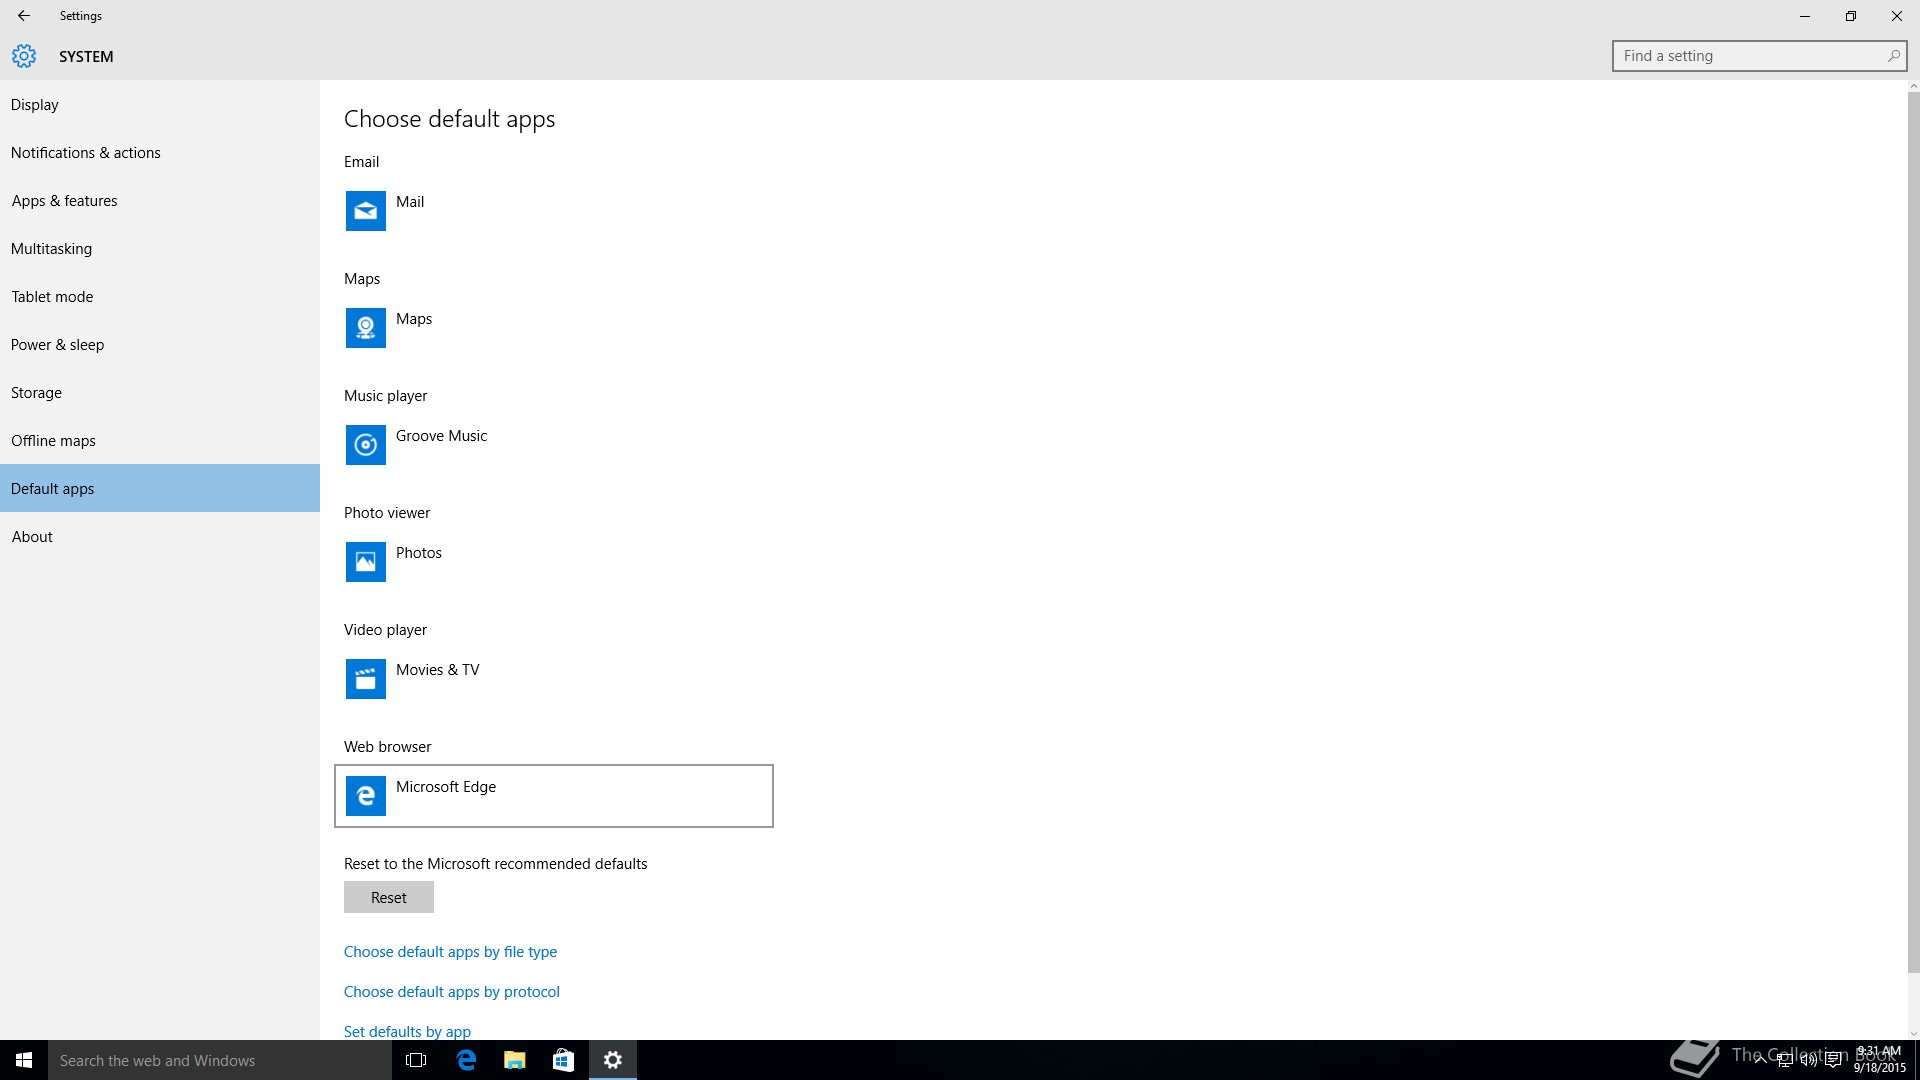Click the Find a setting search box
This screenshot has width=1920, height=1080.
pyautogui.click(x=1750, y=56)
